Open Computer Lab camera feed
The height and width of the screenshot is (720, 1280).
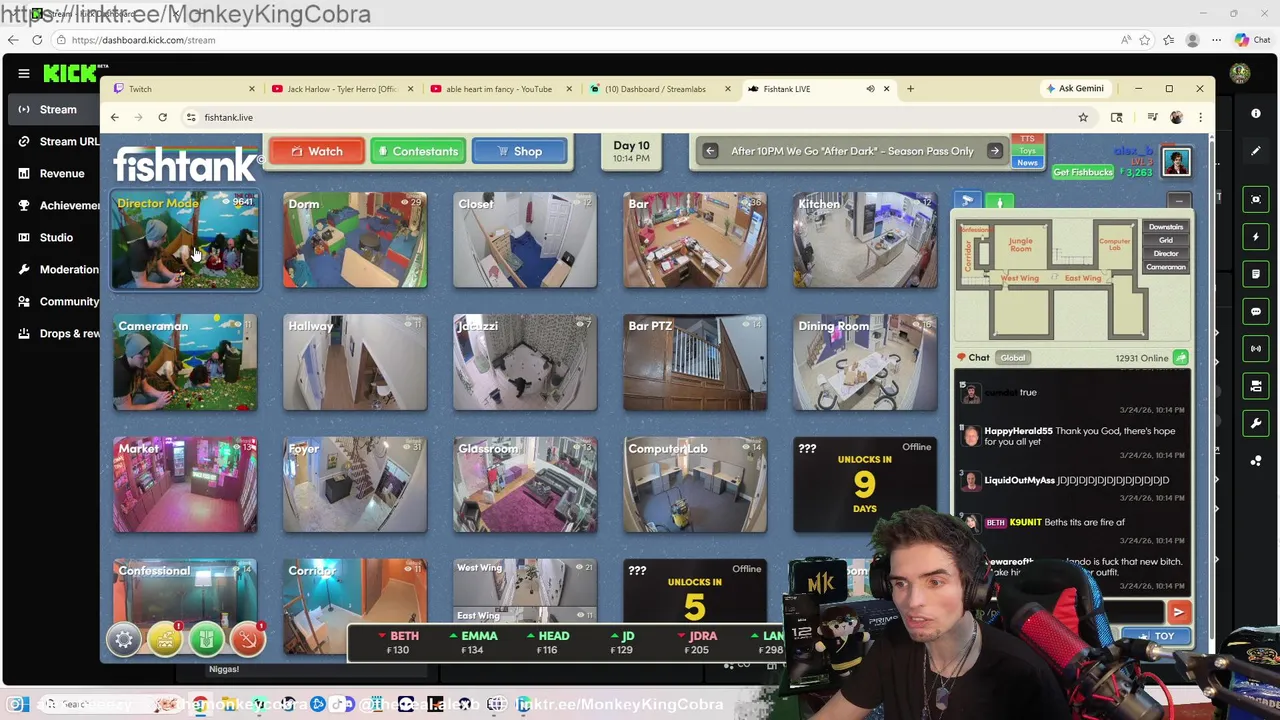[x=695, y=485]
